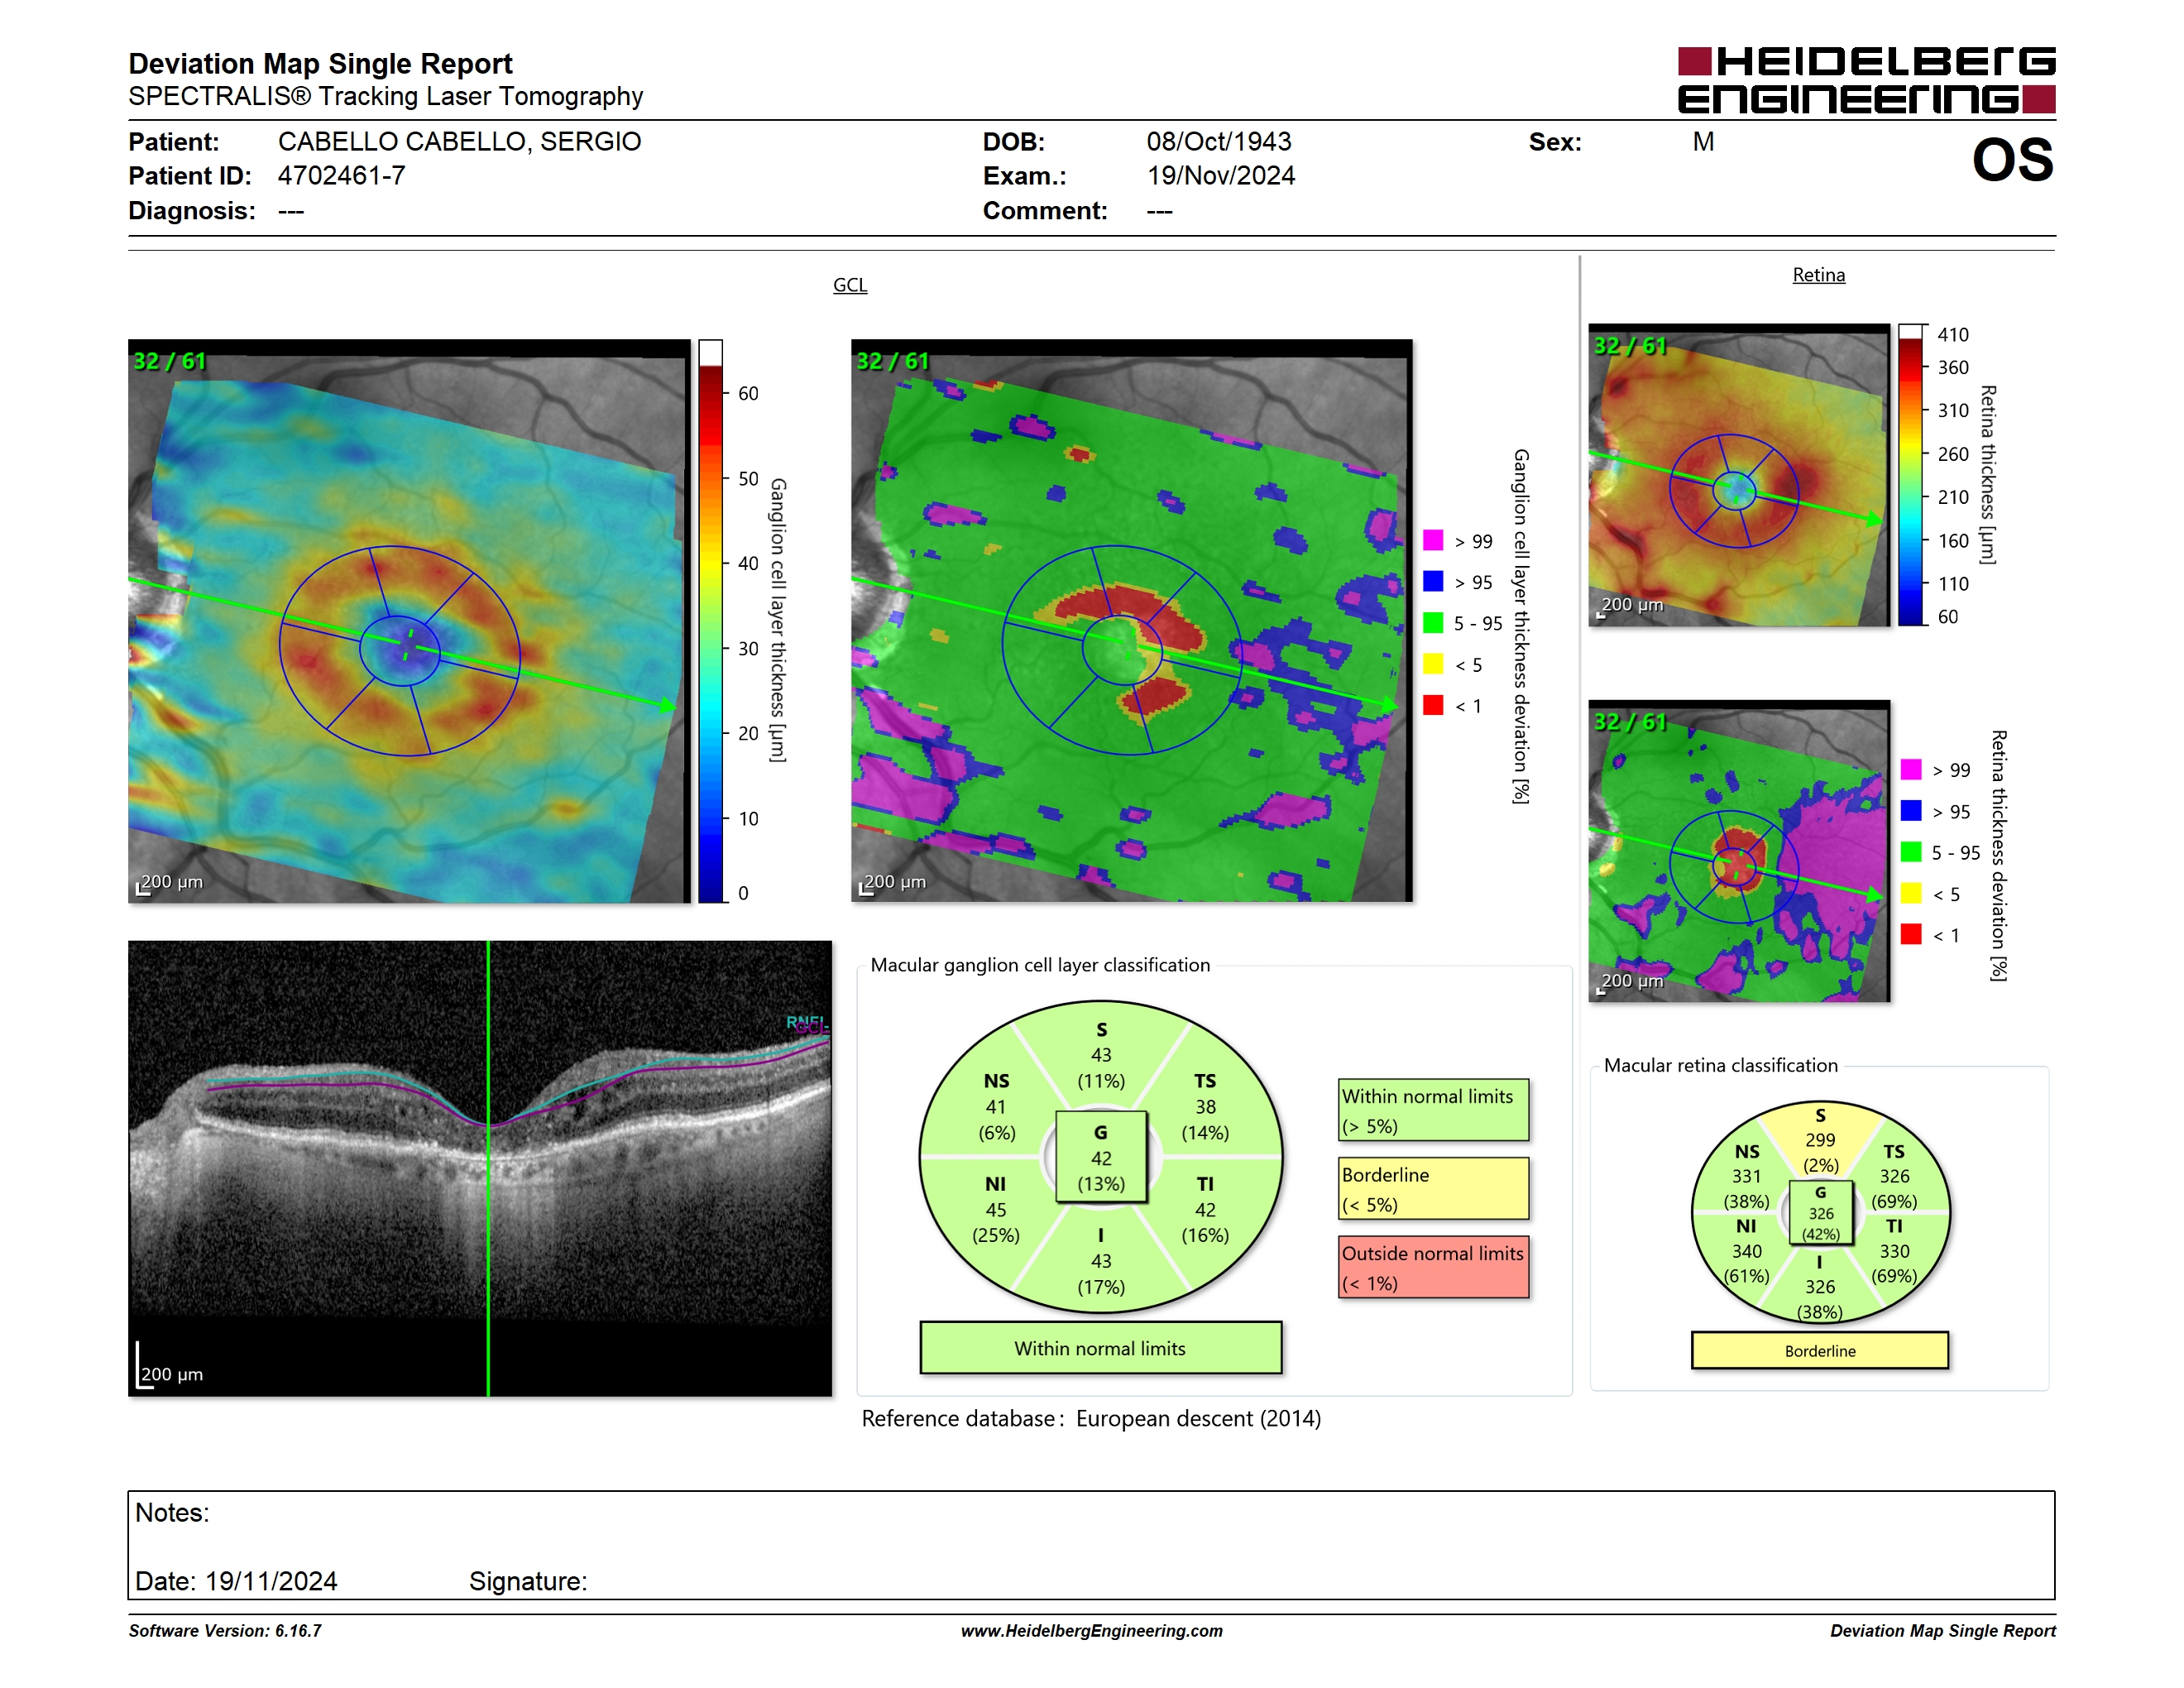Viewport: 2184px width, 1688px height.
Task: Click the Retina sector TS value 326
Action: (x=1894, y=1177)
